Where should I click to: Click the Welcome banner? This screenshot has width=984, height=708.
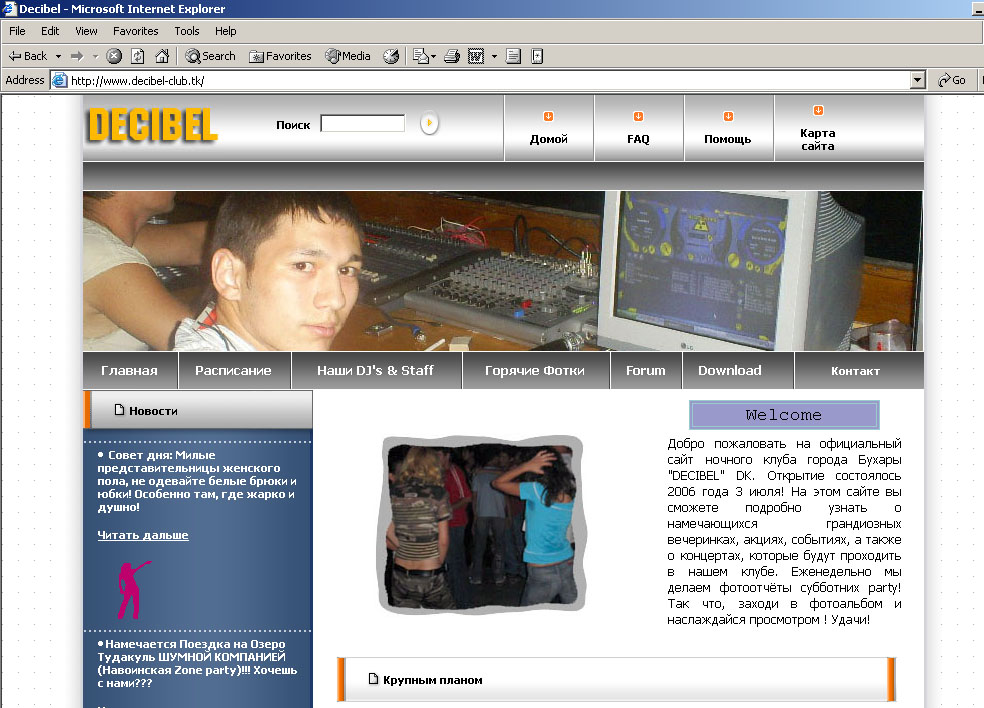coord(784,415)
